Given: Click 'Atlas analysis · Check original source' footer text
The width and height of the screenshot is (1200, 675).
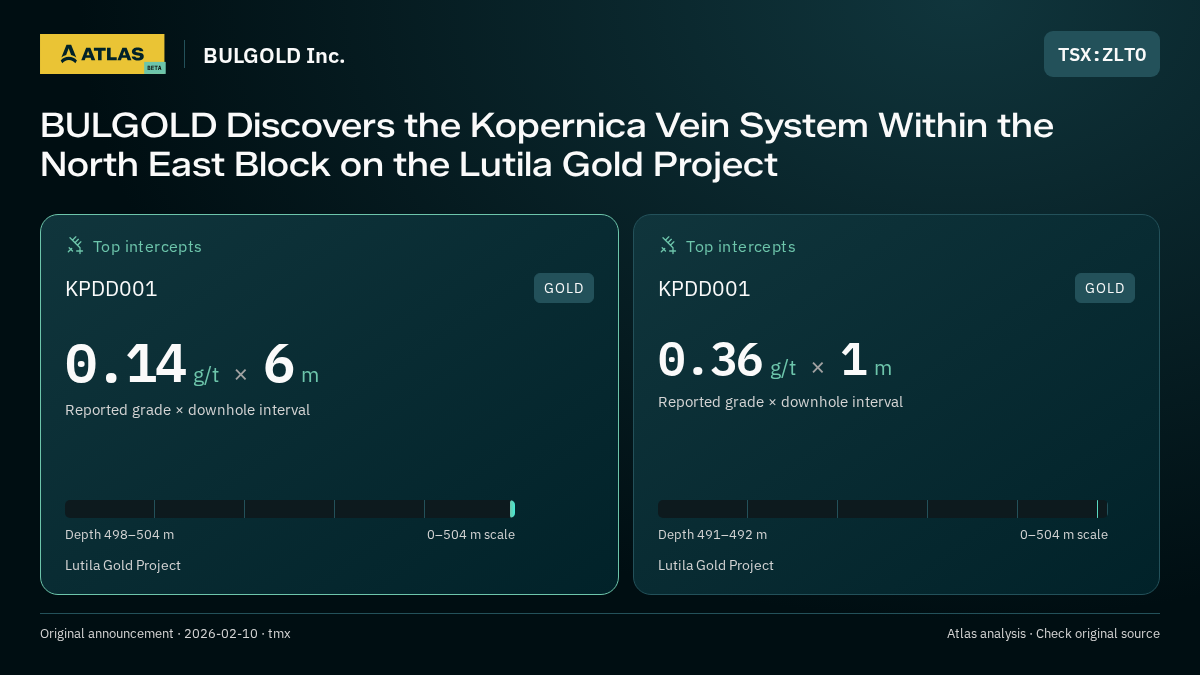Looking at the screenshot, I should tap(1053, 634).
